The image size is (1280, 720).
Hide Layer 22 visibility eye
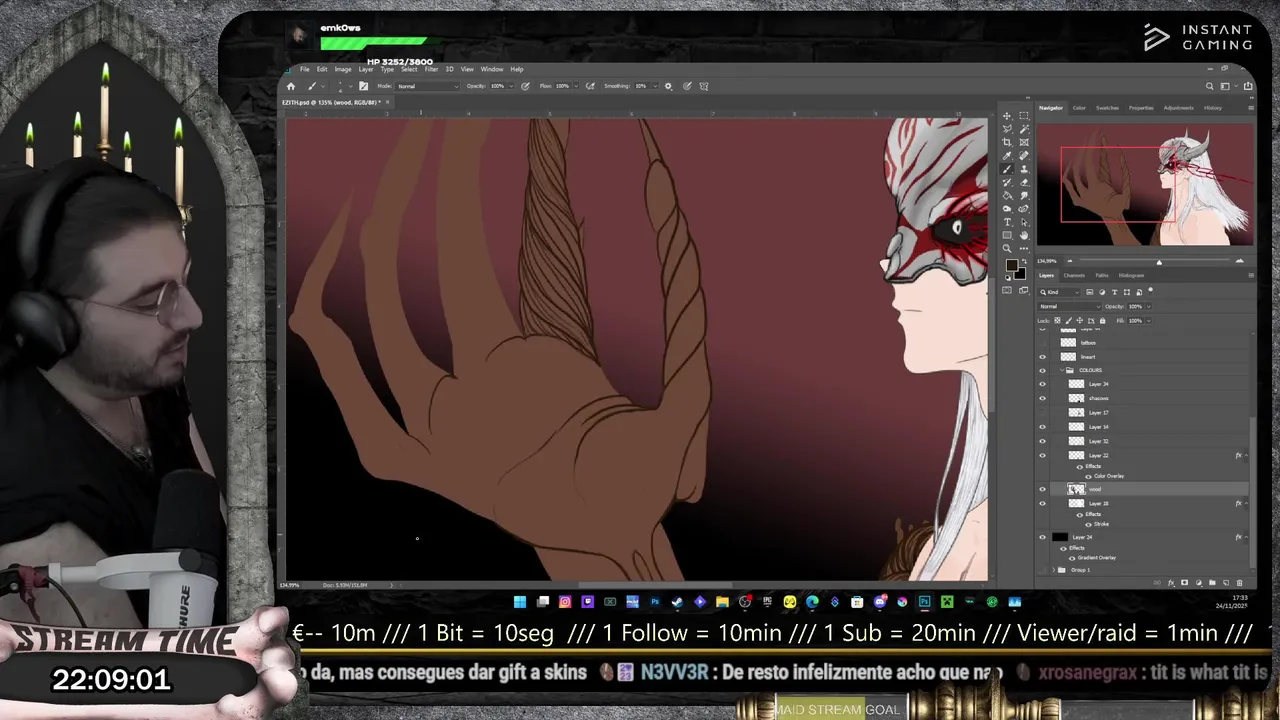click(1042, 455)
